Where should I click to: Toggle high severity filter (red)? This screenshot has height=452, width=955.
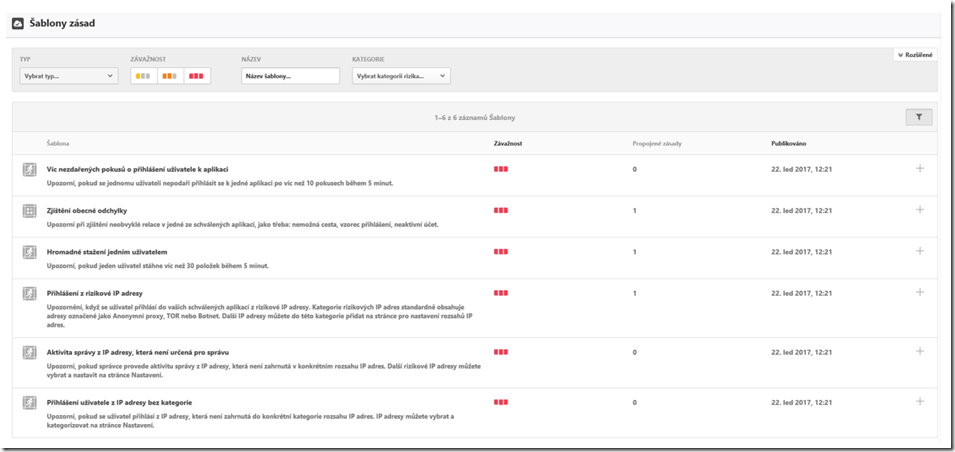coord(197,76)
